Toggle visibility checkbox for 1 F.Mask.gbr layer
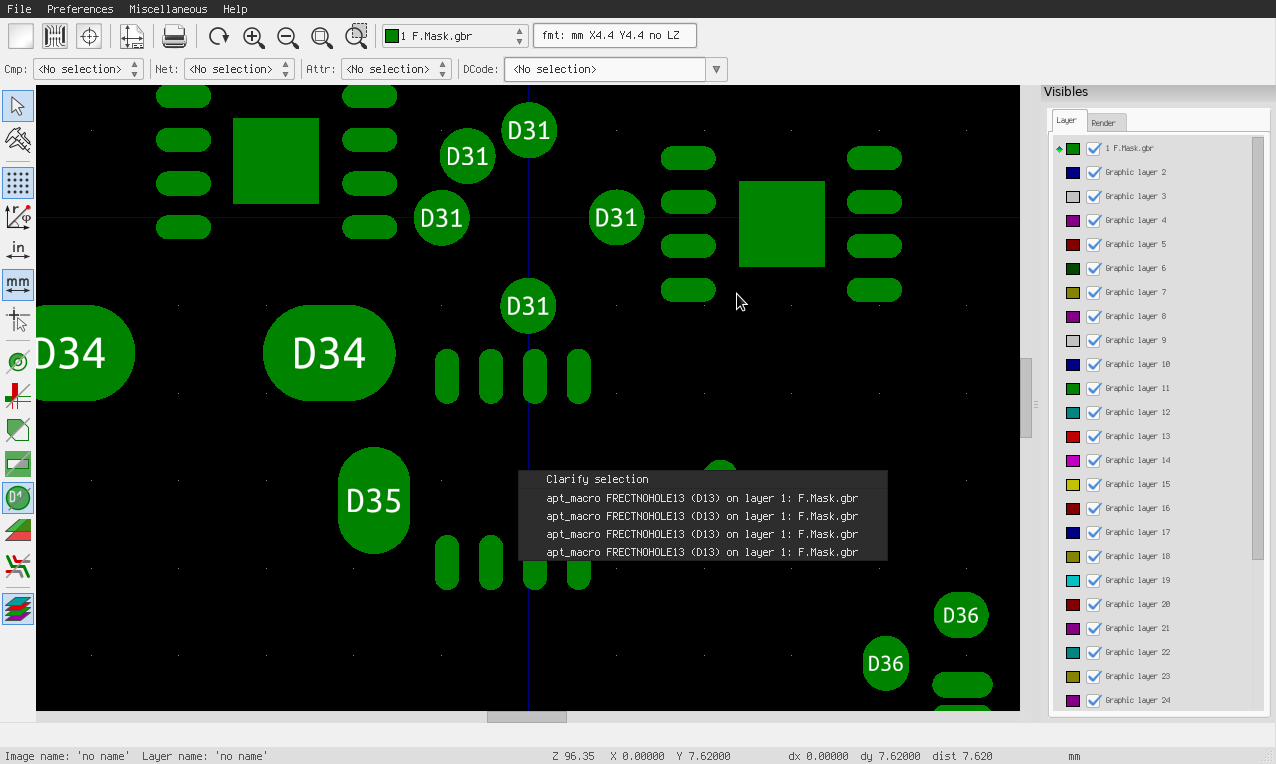Image resolution: width=1276 pixels, height=764 pixels. 1094,148
